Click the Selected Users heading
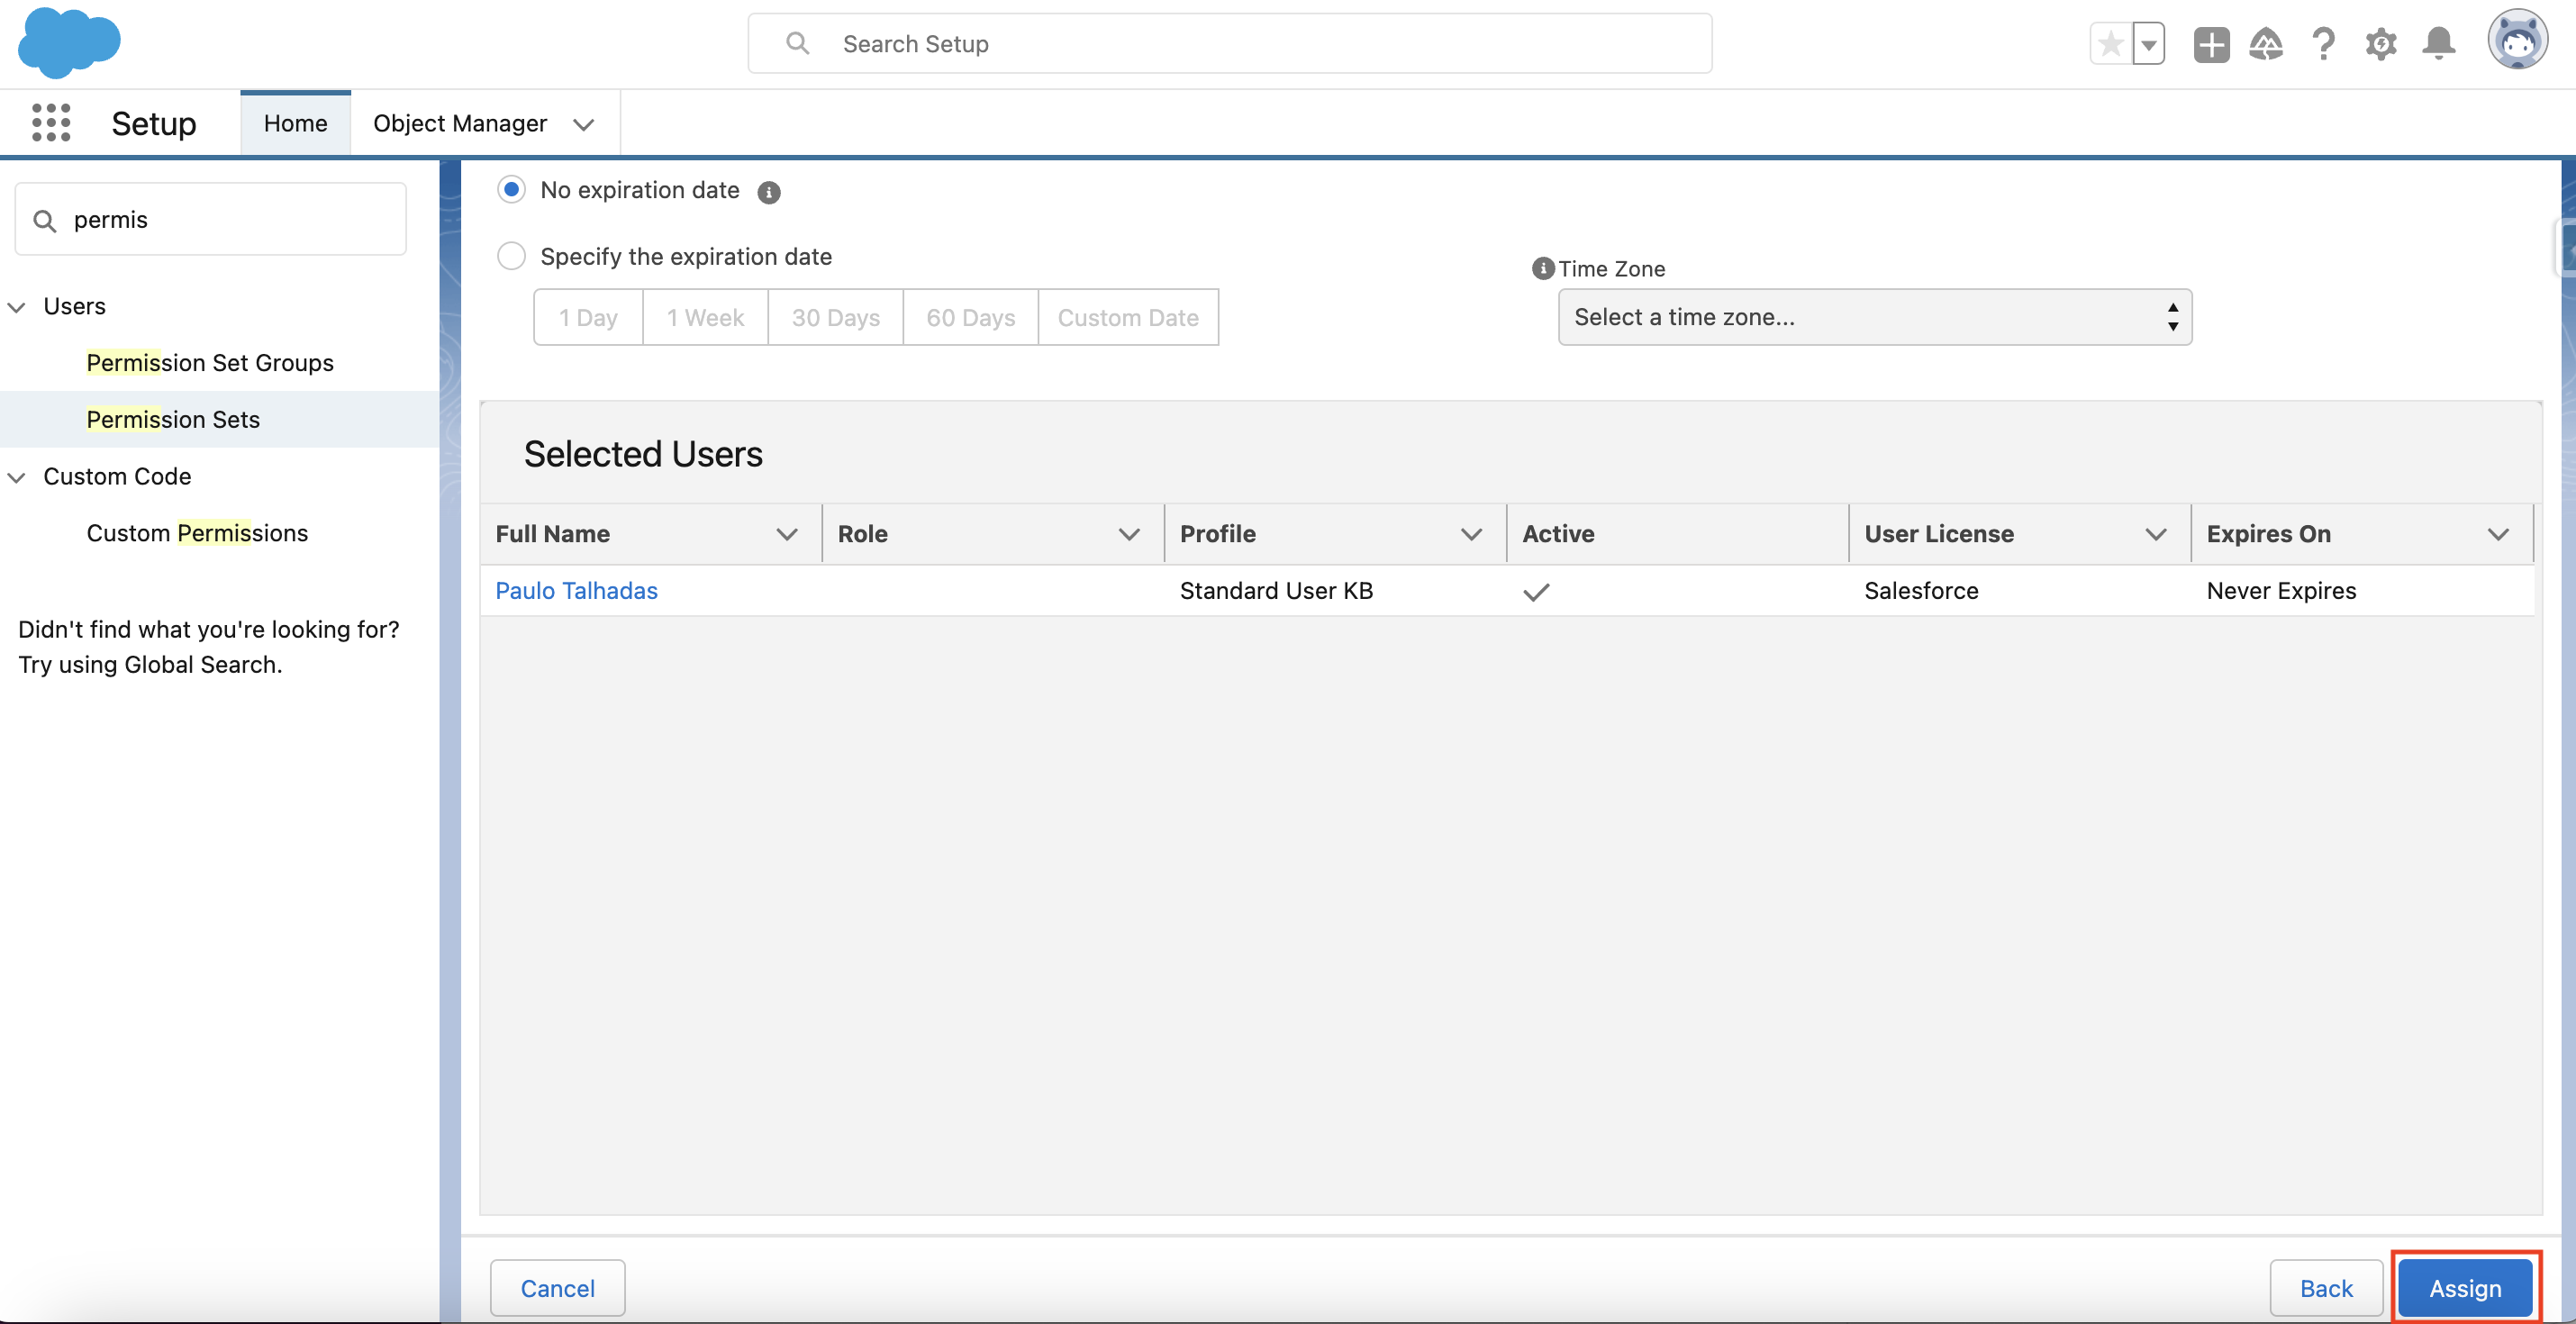This screenshot has width=2576, height=1324. (x=643, y=454)
